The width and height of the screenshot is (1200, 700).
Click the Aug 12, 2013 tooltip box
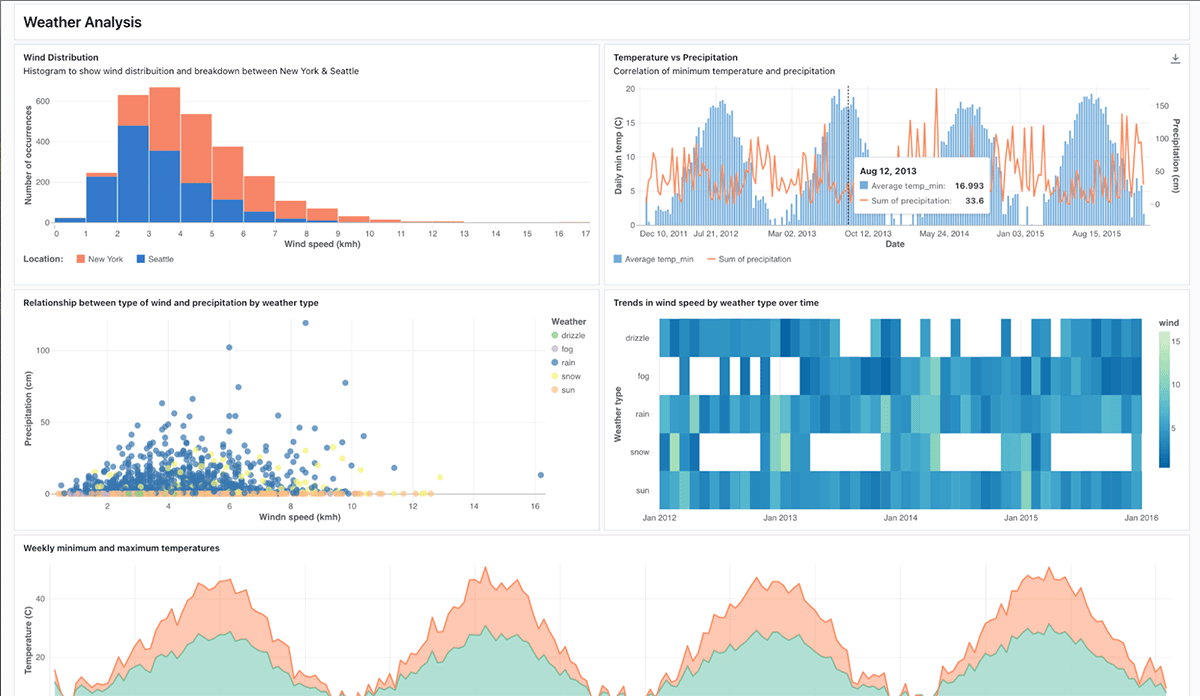[920, 186]
